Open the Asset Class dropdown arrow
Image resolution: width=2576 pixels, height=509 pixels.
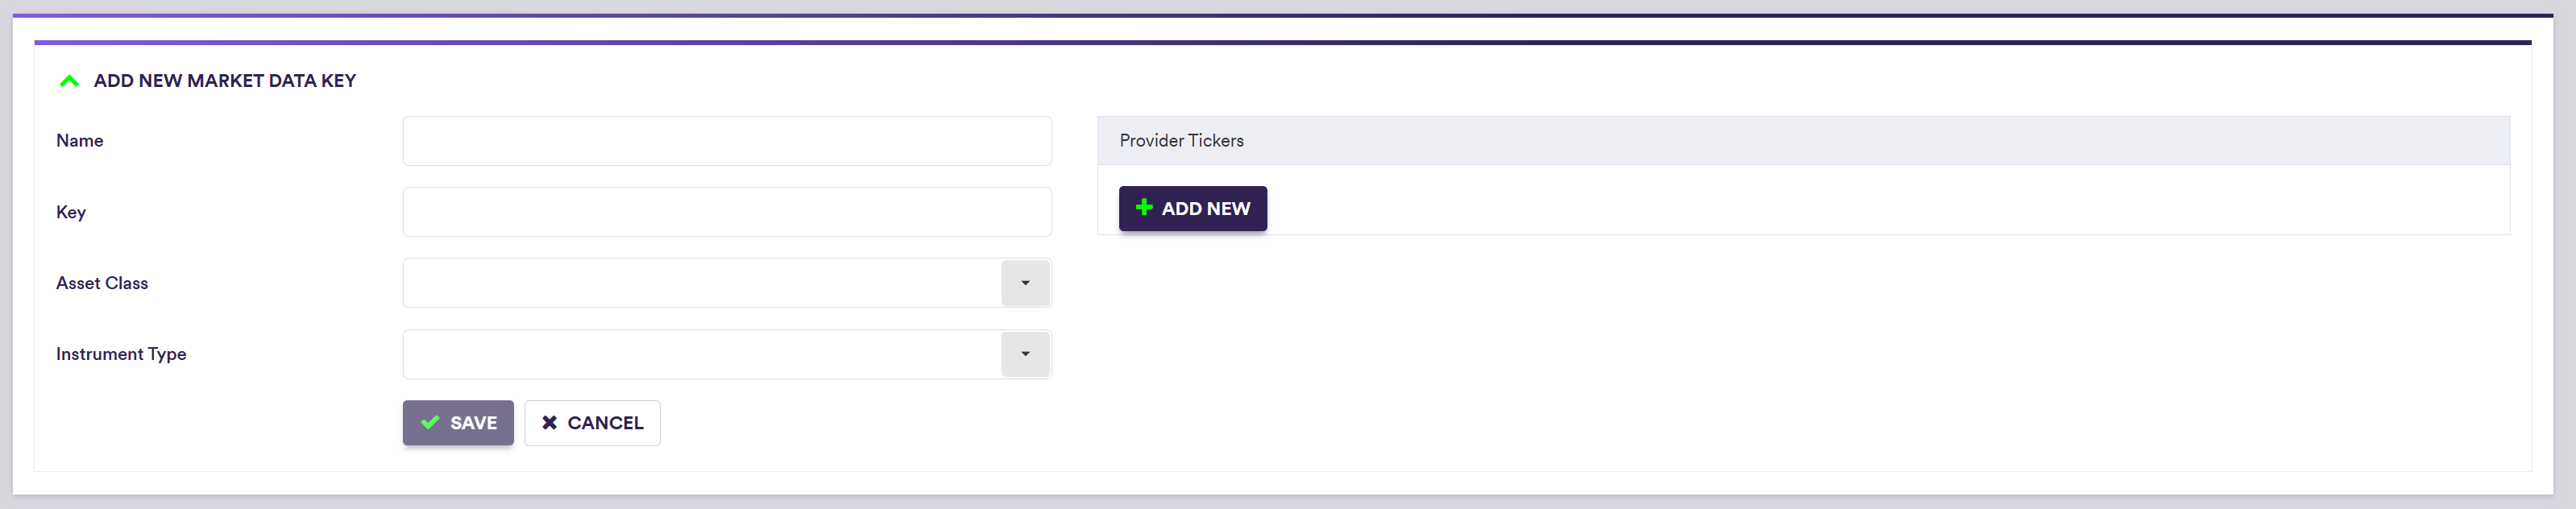1025,283
